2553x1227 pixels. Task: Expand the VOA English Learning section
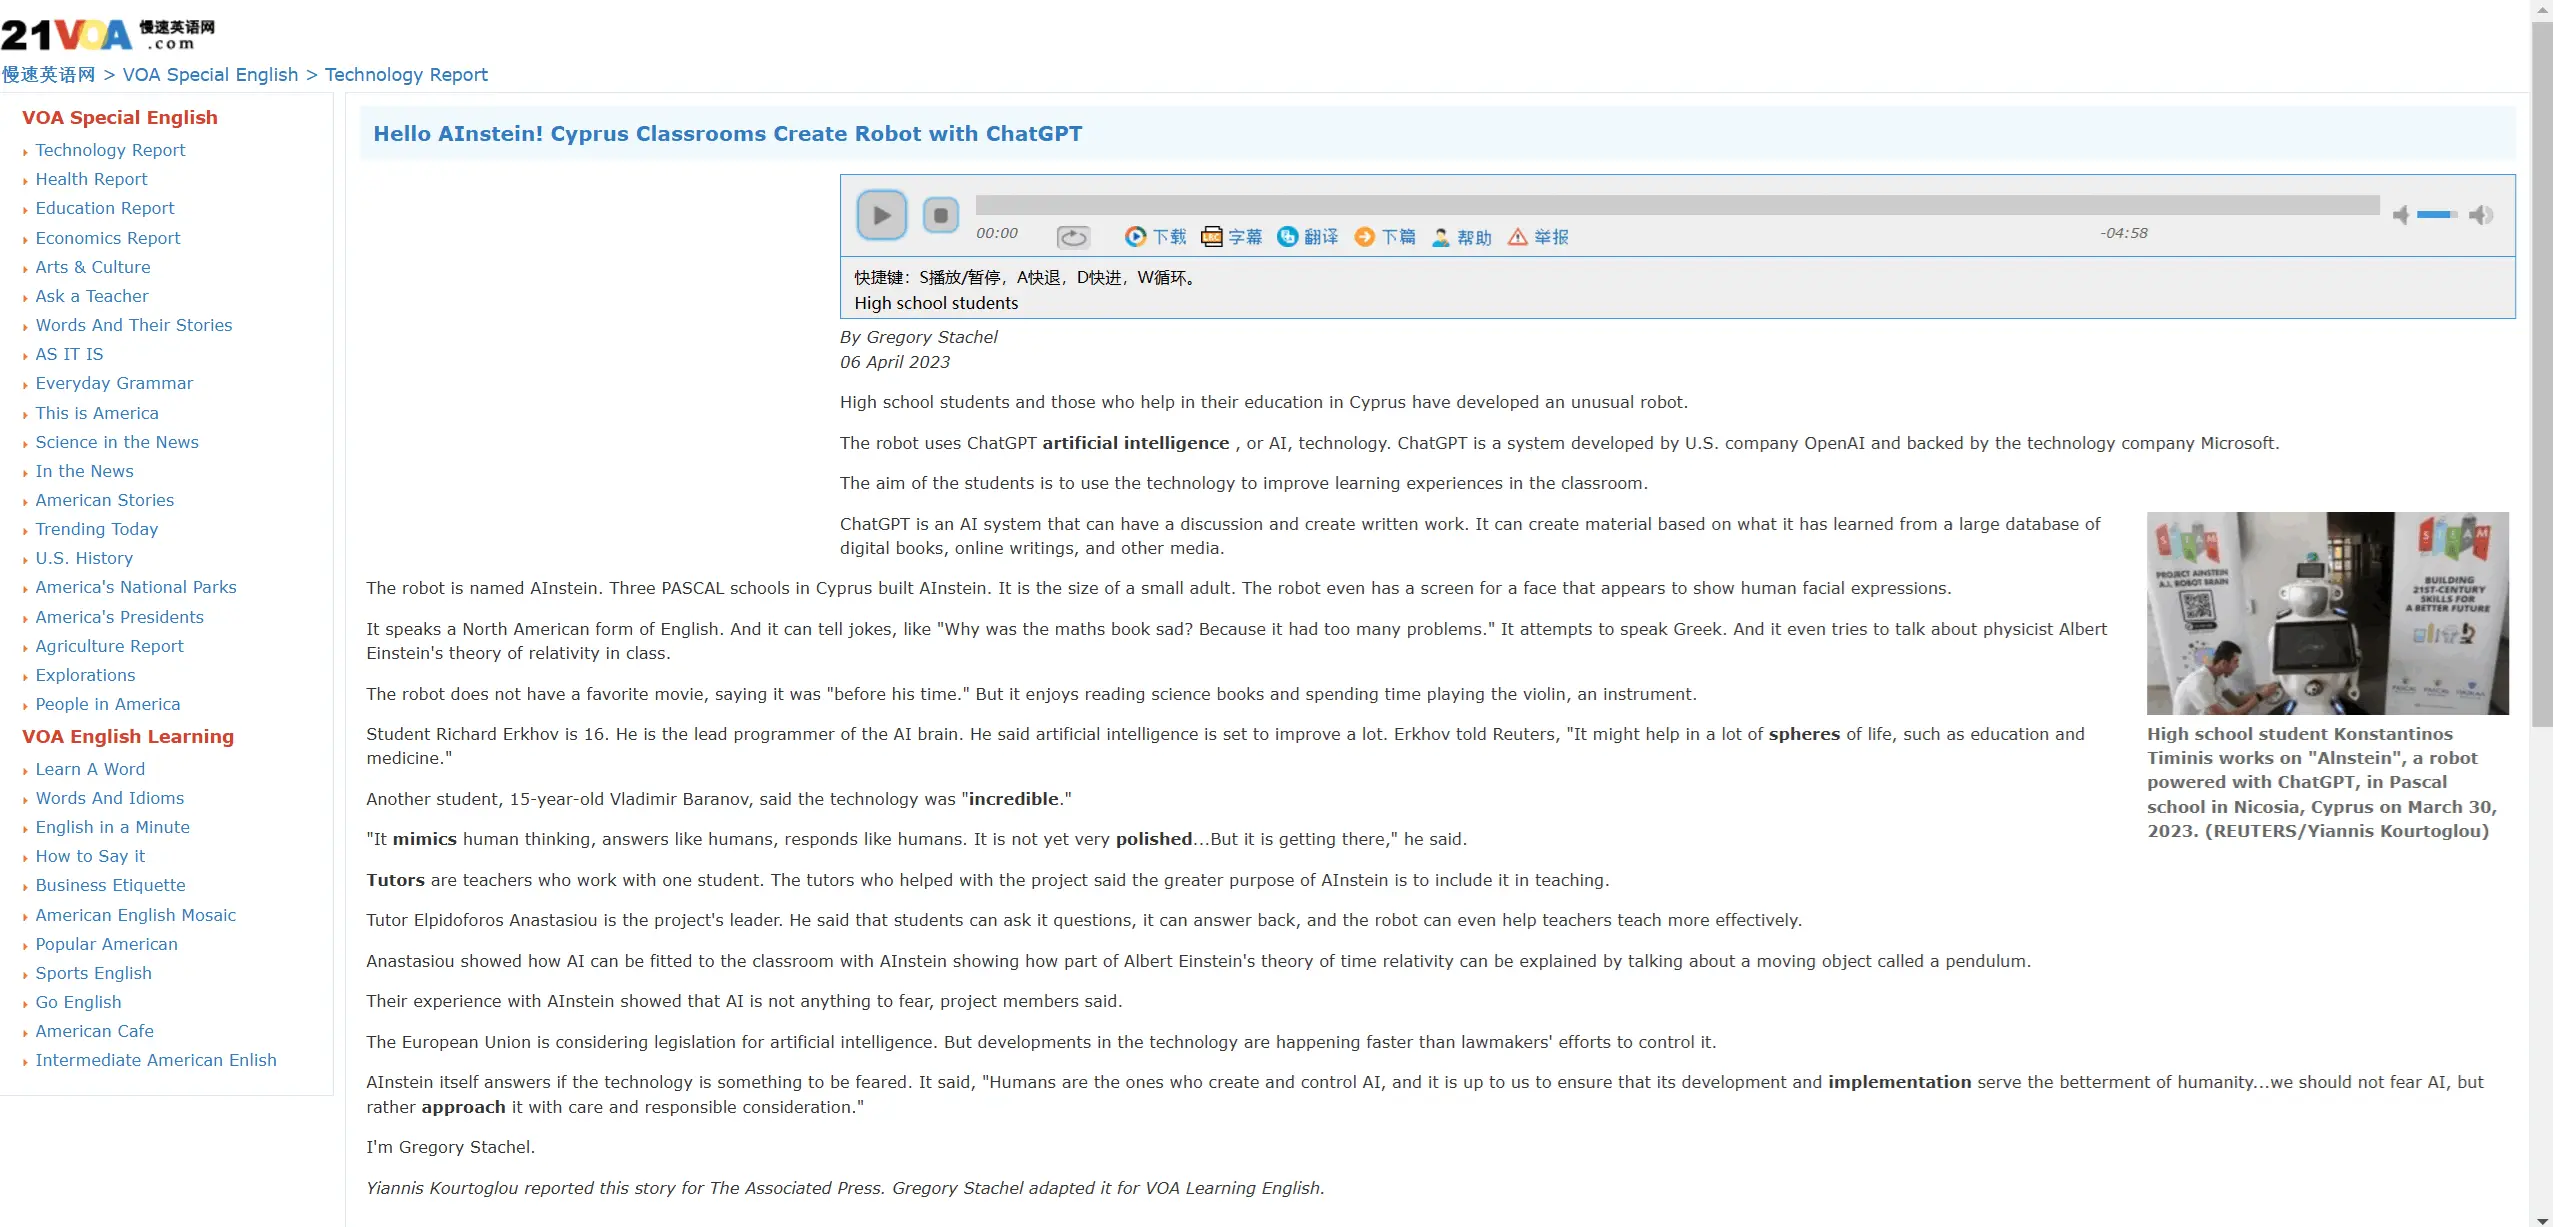point(129,736)
